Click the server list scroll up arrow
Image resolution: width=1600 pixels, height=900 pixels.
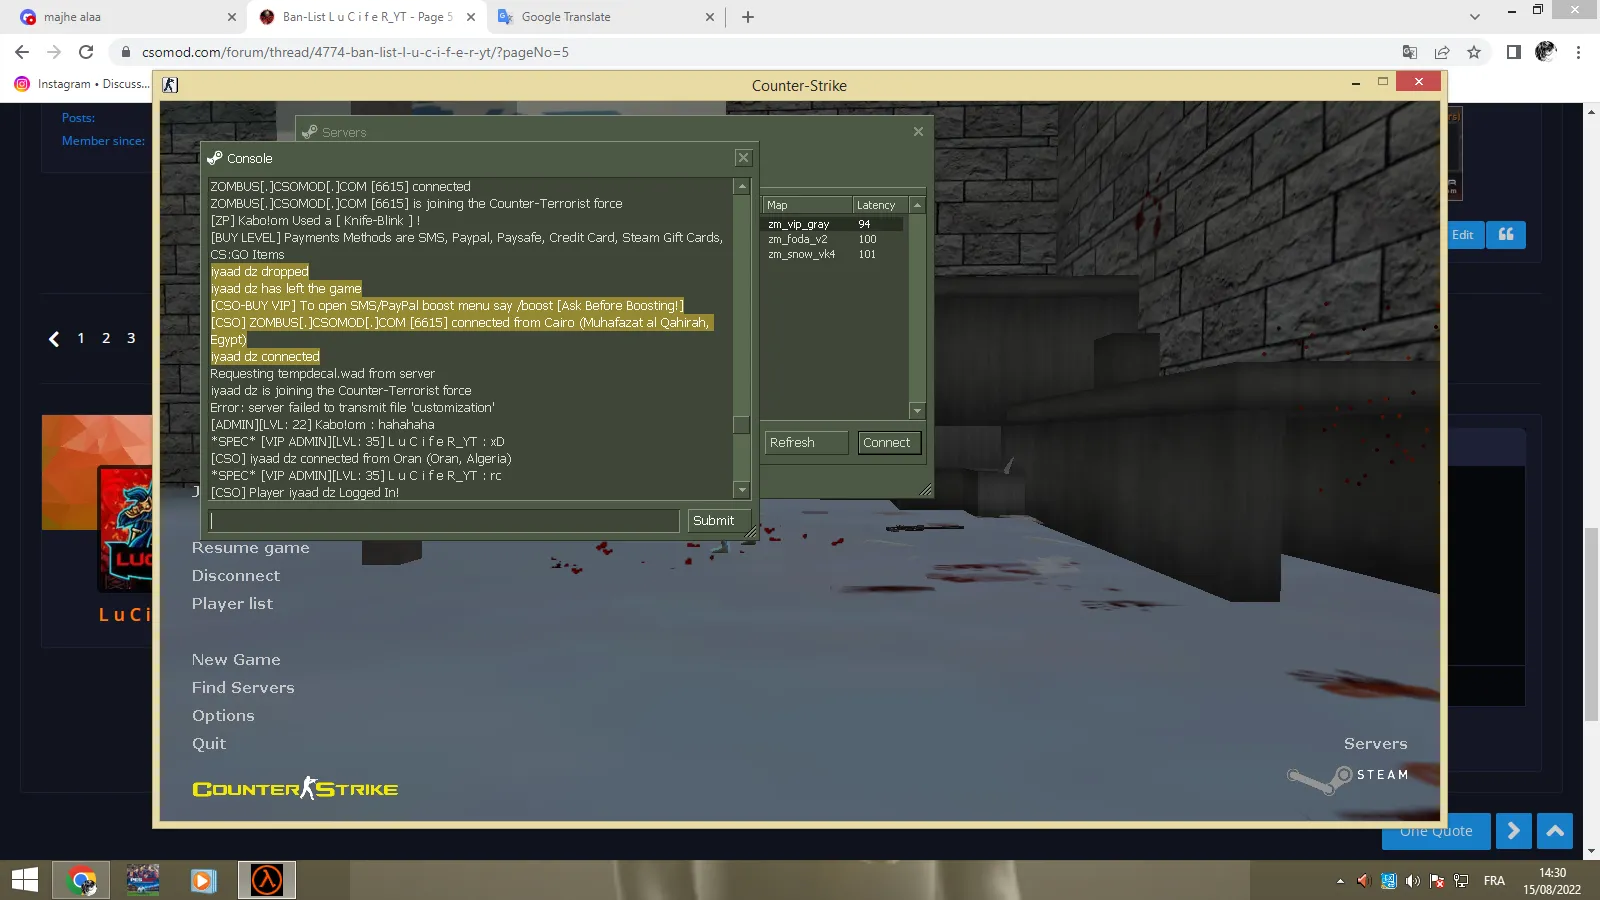pyautogui.click(x=917, y=205)
